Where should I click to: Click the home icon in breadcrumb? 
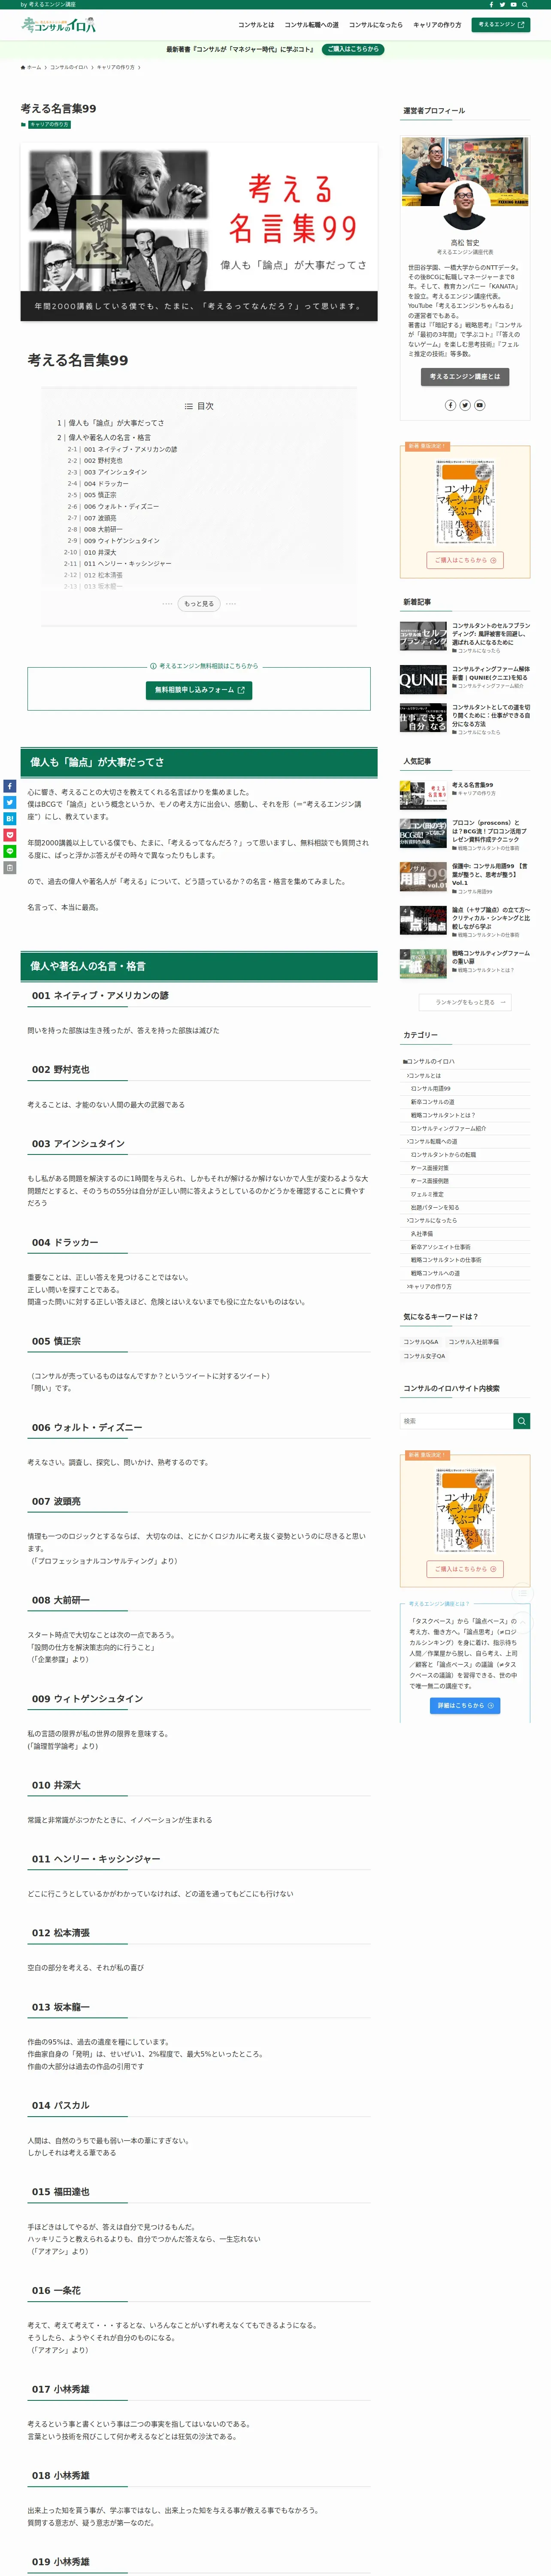(x=23, y=67)
